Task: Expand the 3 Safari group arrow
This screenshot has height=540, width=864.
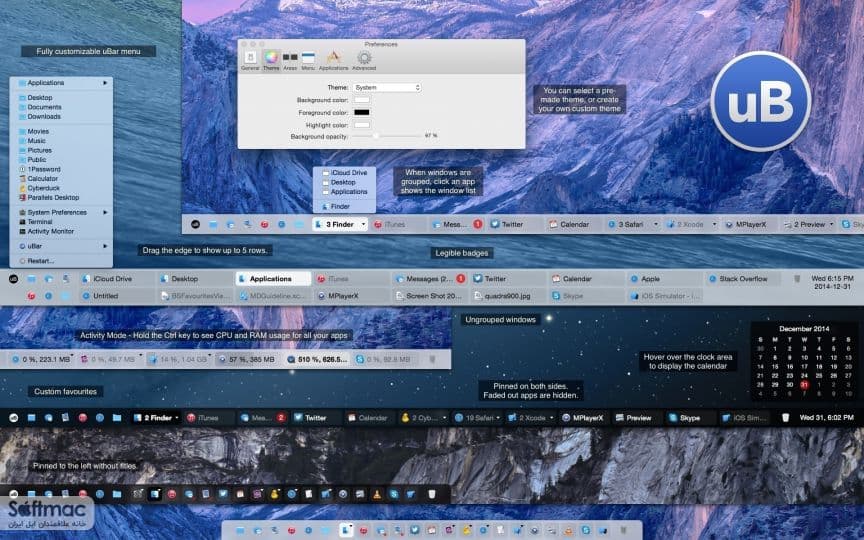Action: [x=655, y=224]
